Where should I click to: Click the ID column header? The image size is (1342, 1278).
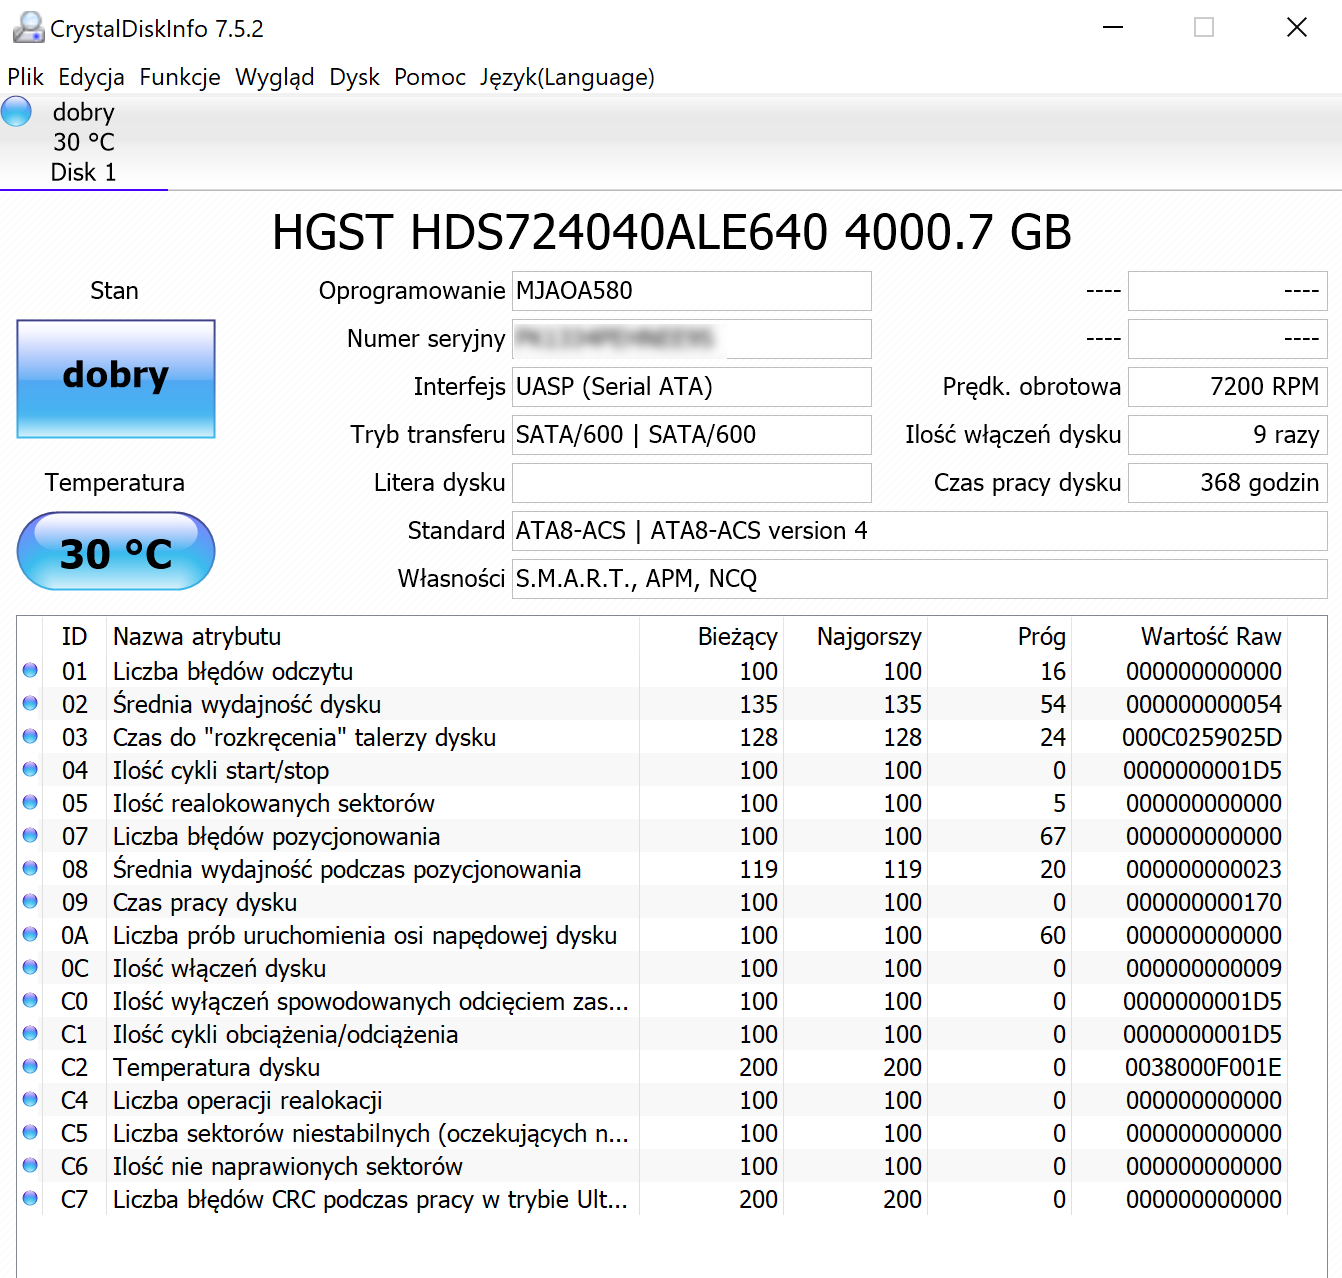74,637
